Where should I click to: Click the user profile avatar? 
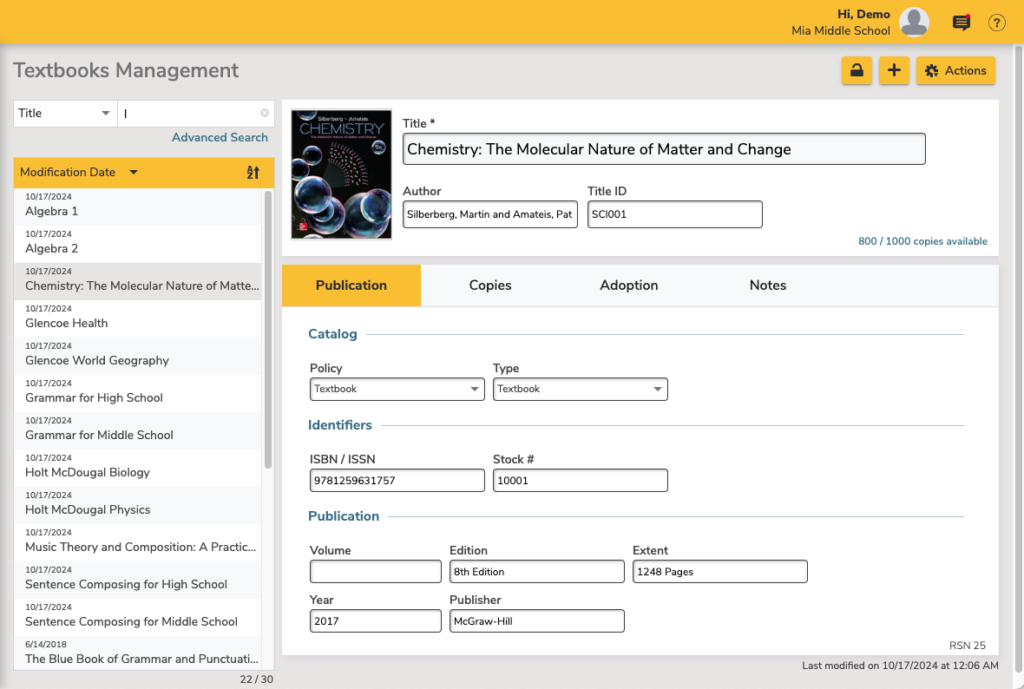coord(914,22)
